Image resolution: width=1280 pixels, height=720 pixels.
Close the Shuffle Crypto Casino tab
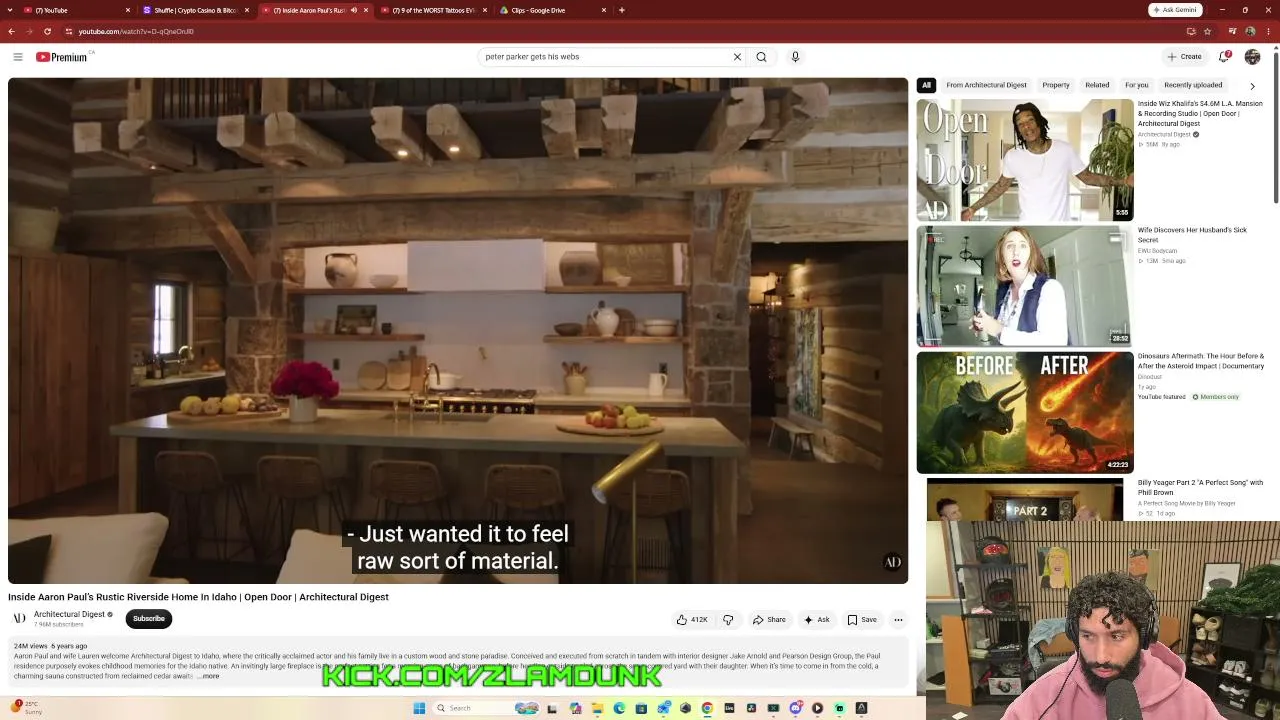(x=247, y=10)
